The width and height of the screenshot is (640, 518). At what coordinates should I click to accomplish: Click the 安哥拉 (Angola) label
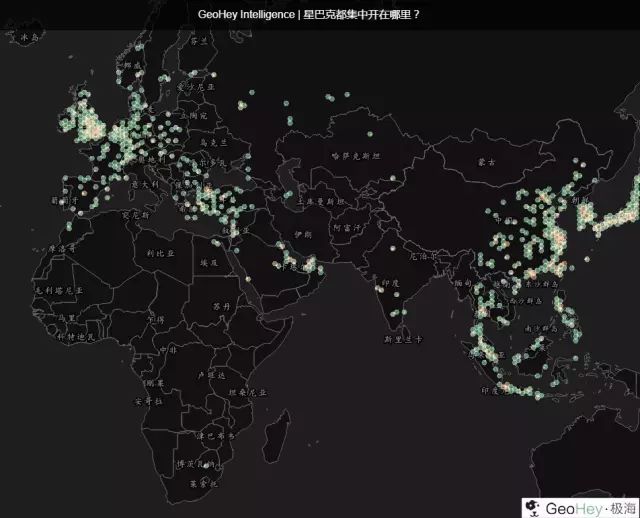146,400
